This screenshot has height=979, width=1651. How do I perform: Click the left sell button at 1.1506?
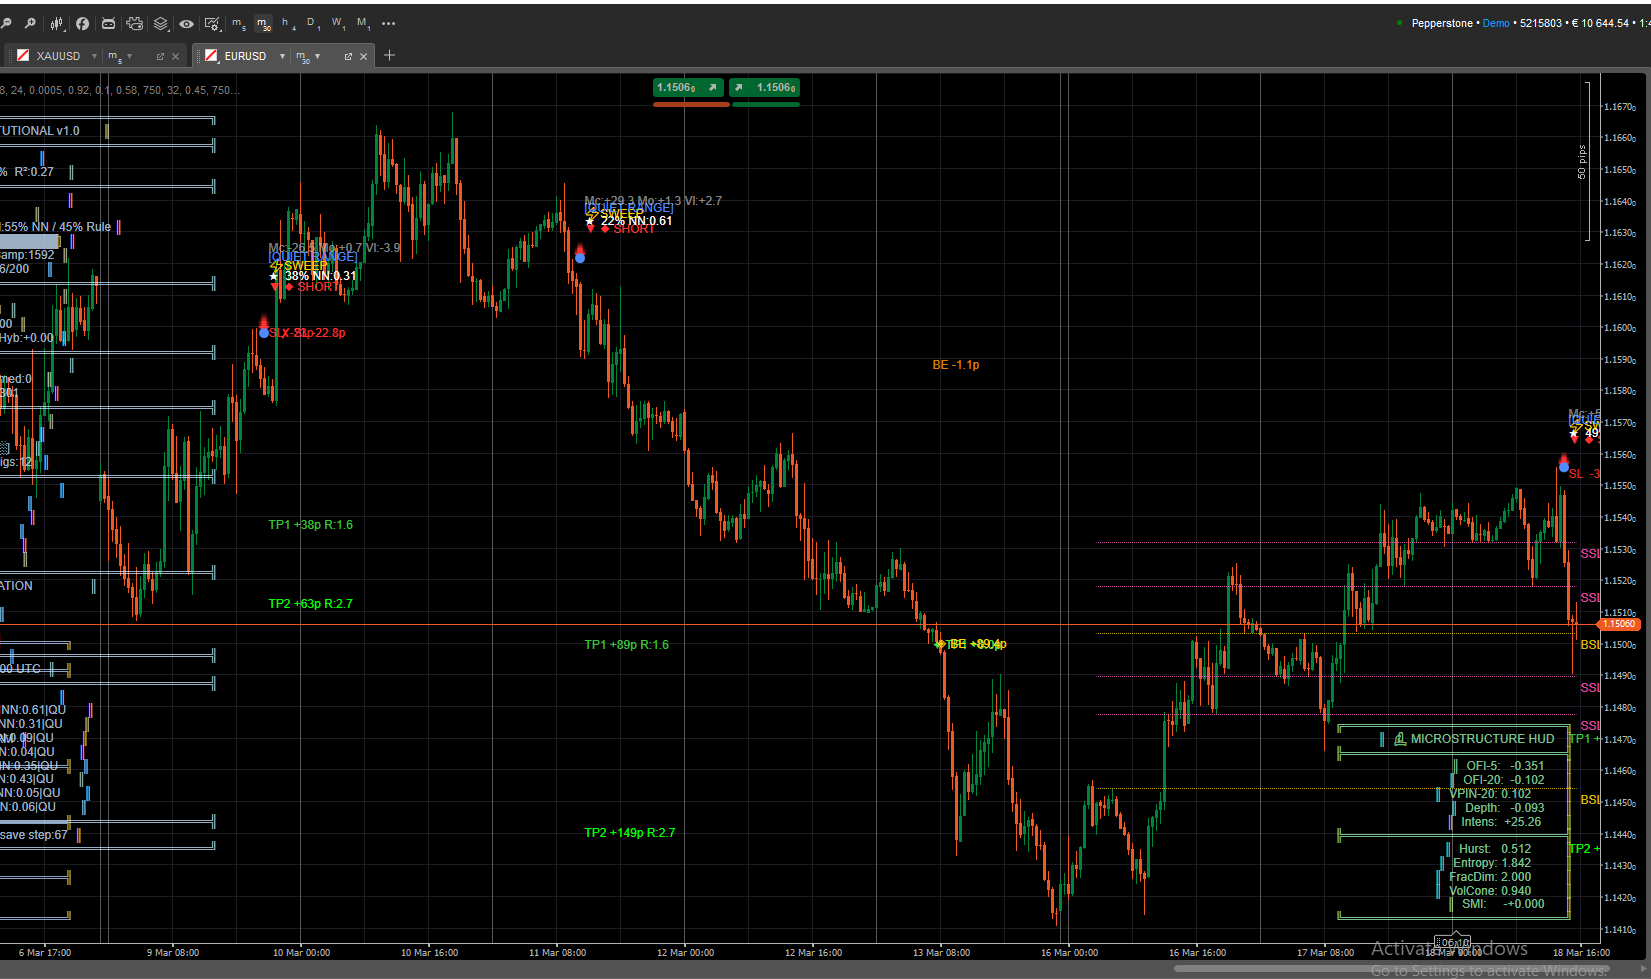point(688,88)
